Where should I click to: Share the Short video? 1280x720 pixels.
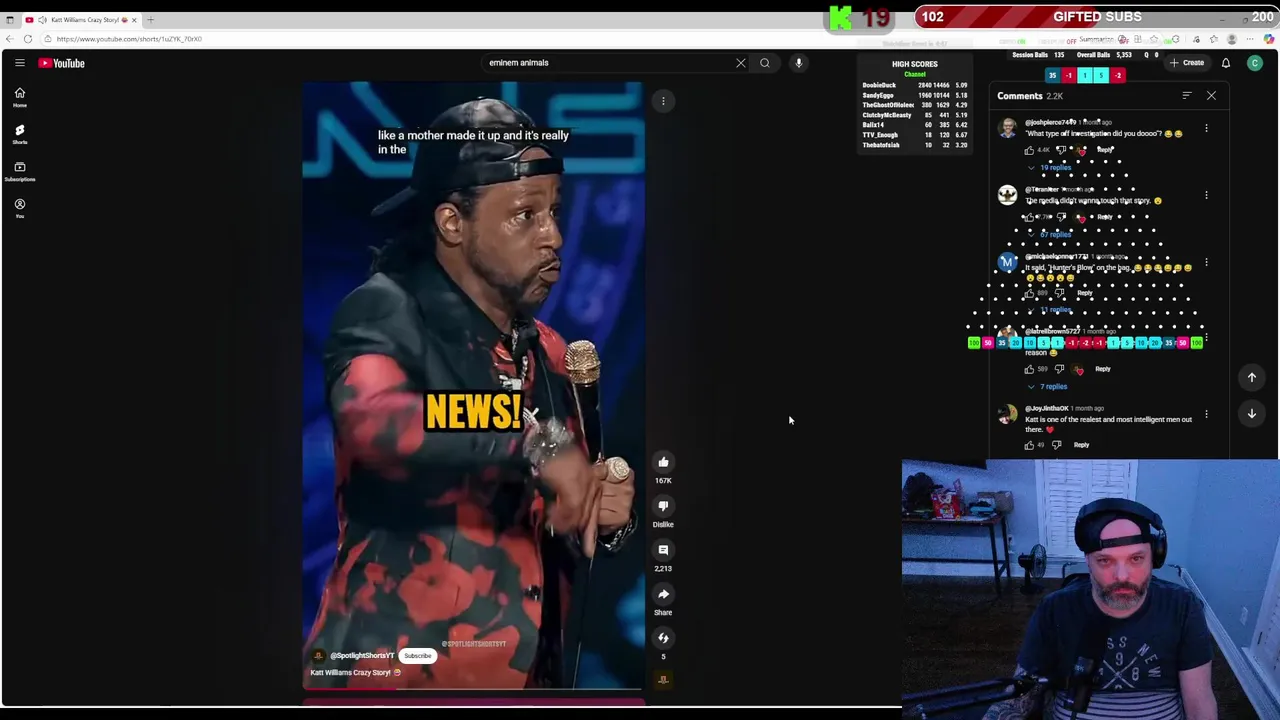pos(663,594)
